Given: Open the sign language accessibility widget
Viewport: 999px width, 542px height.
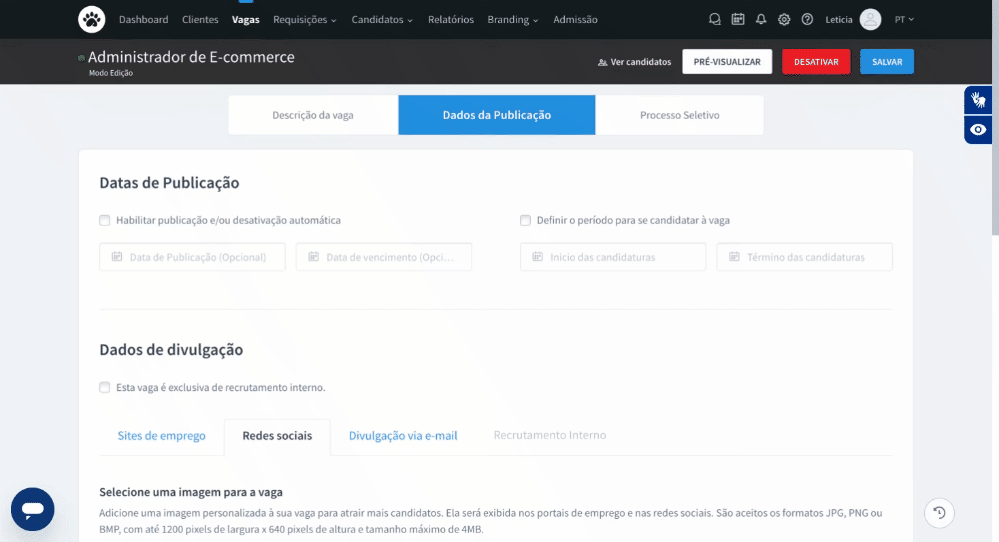Looking at the screenshot, I should click(x=978, y=100).
